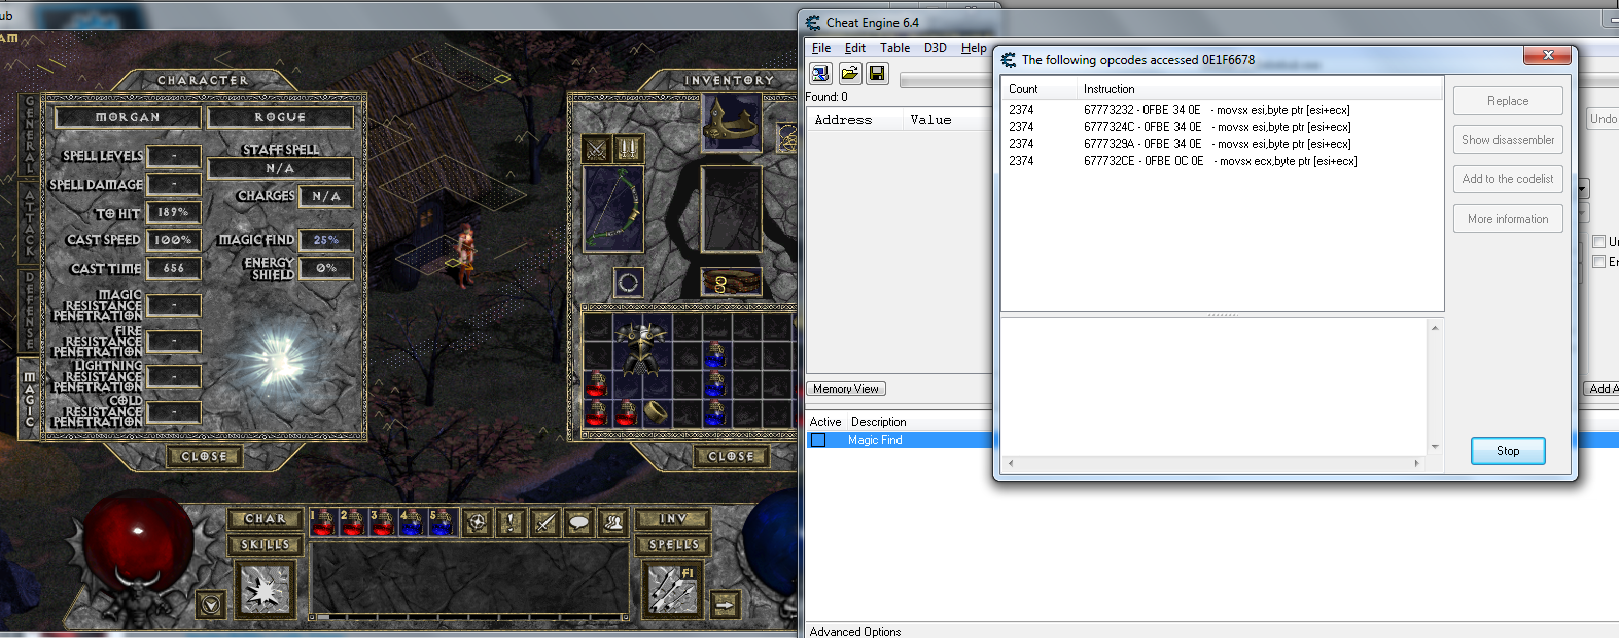Enable the speedhack checkbox at right edge
The width and height of the screenshot is (1619, 638).
tap(1598, 262)
